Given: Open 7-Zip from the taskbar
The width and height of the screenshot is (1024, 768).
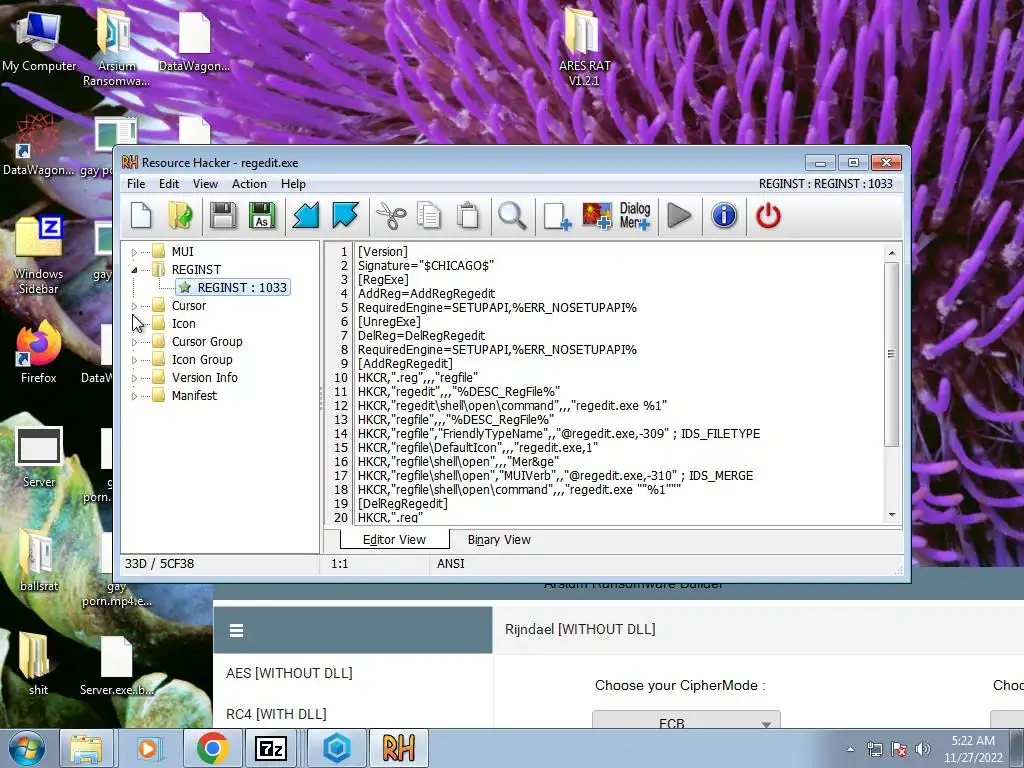Looking at the screenshot, I should pyautogui.click(x=271, y=748).
